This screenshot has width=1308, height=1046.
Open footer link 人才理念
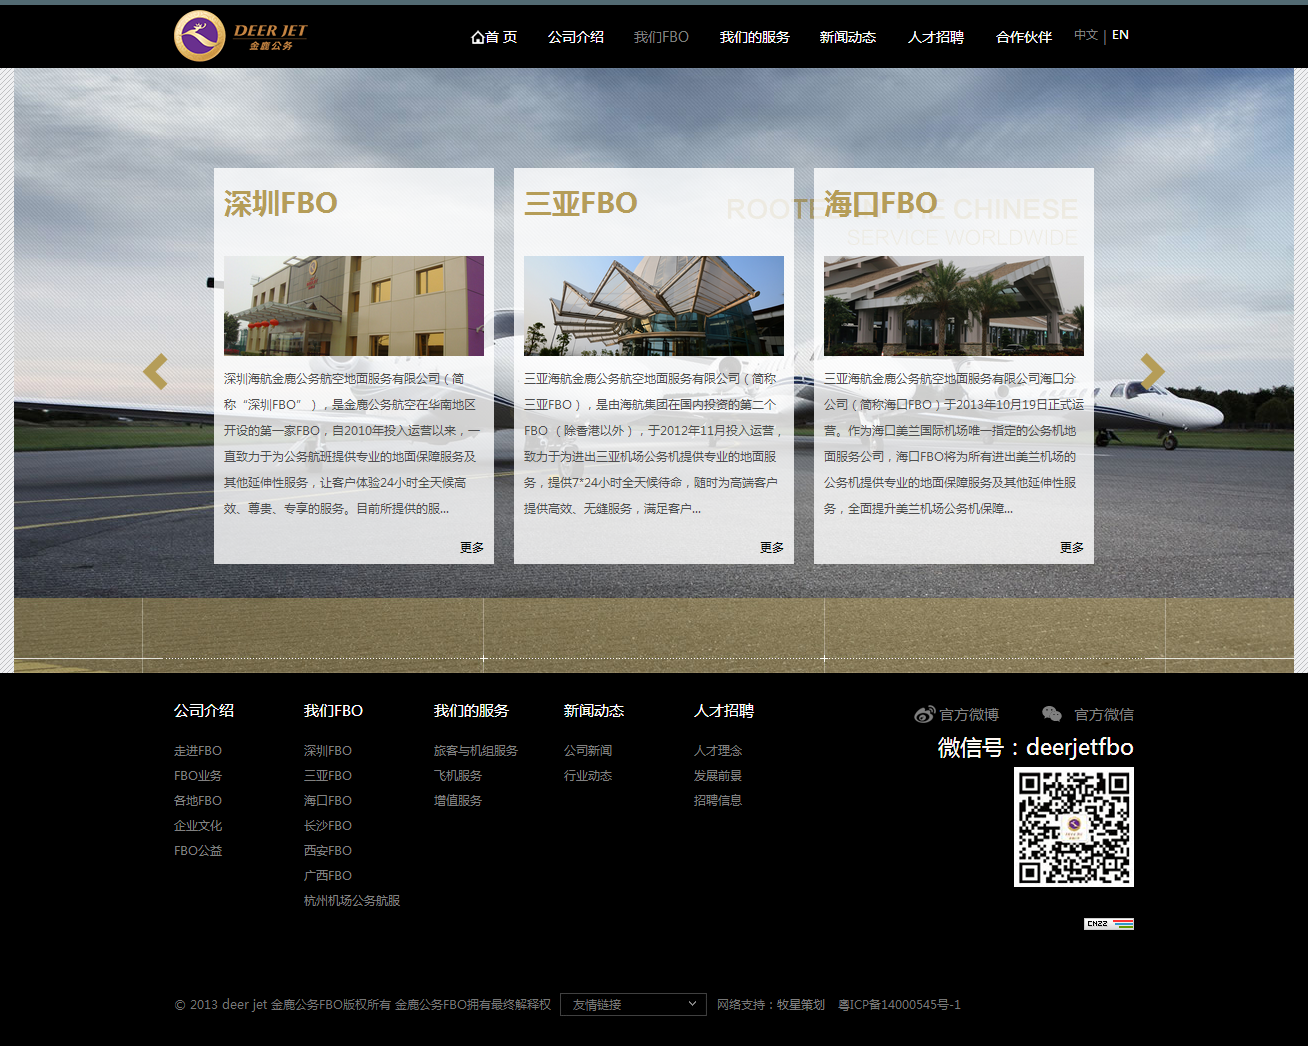(x=718, y=750)
